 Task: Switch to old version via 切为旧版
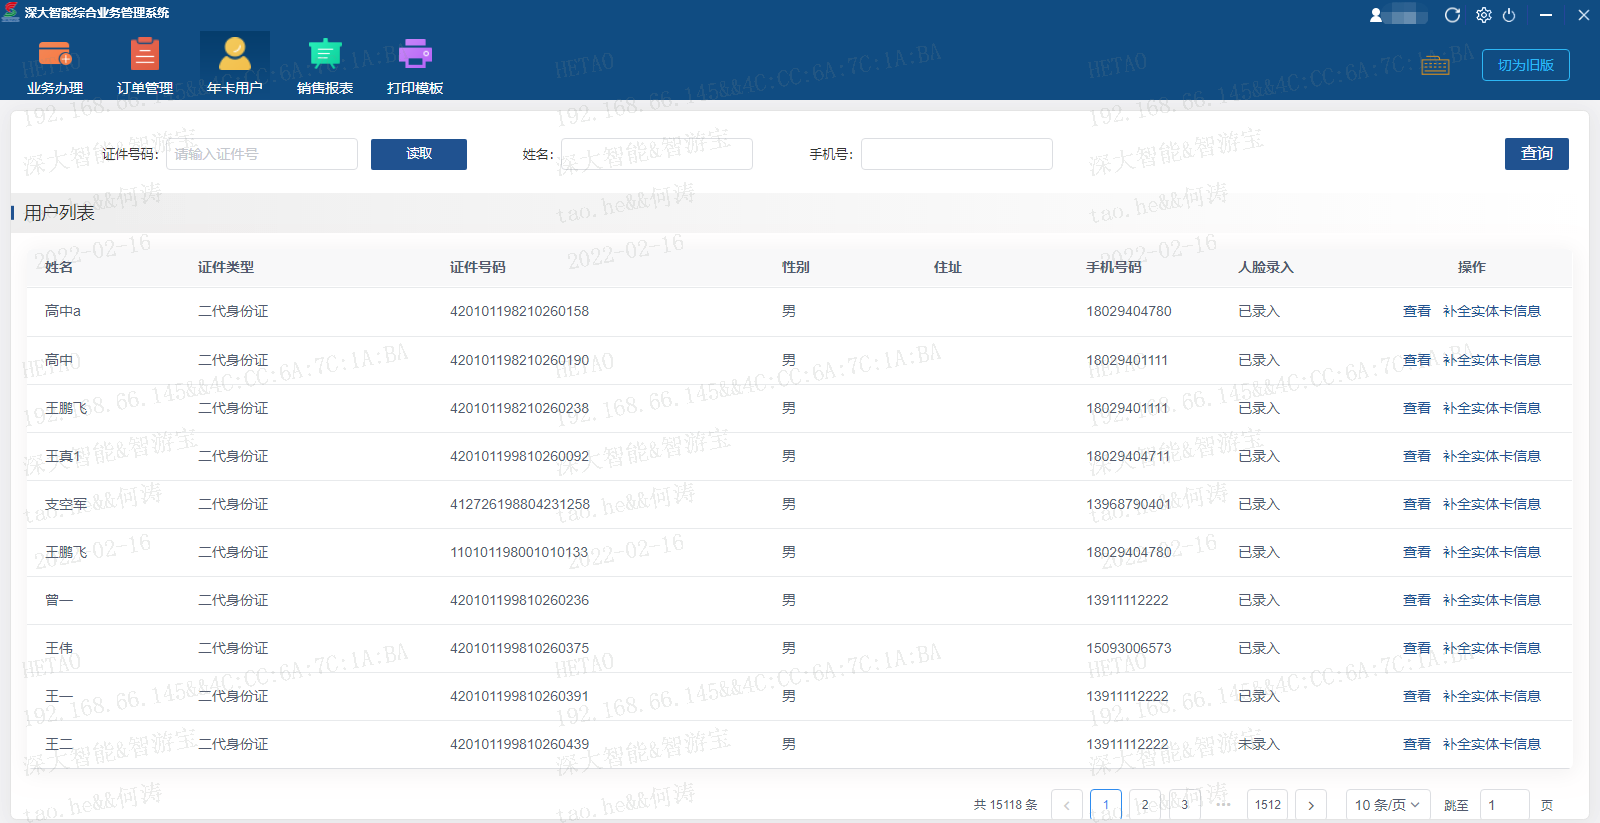click(1525, 65)
